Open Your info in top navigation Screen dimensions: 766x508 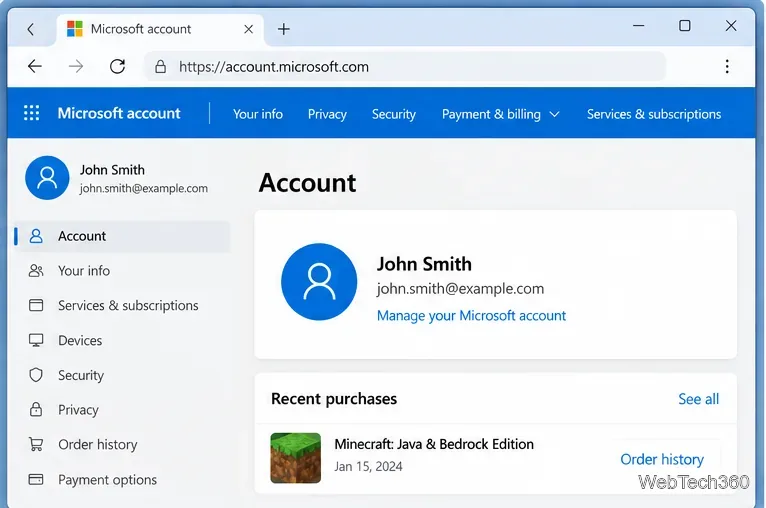tap(258, 114)
